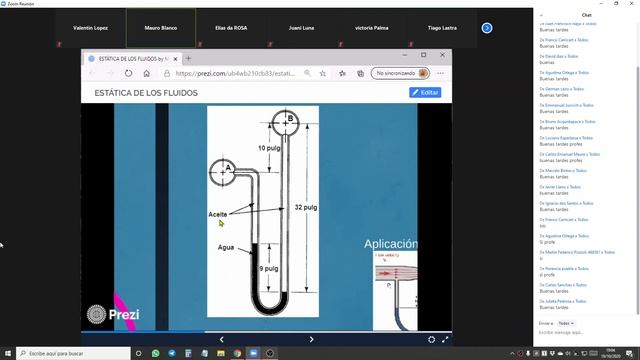Image resolution: width=640 pixels, height=360 pixels.
Task: Open Windows notification center
Action: tap(630, 353)
